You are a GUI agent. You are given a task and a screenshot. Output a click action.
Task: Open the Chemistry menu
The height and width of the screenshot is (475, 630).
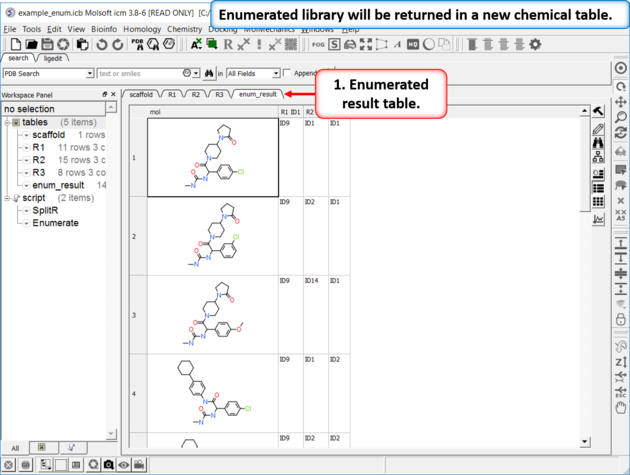(184, 30)
